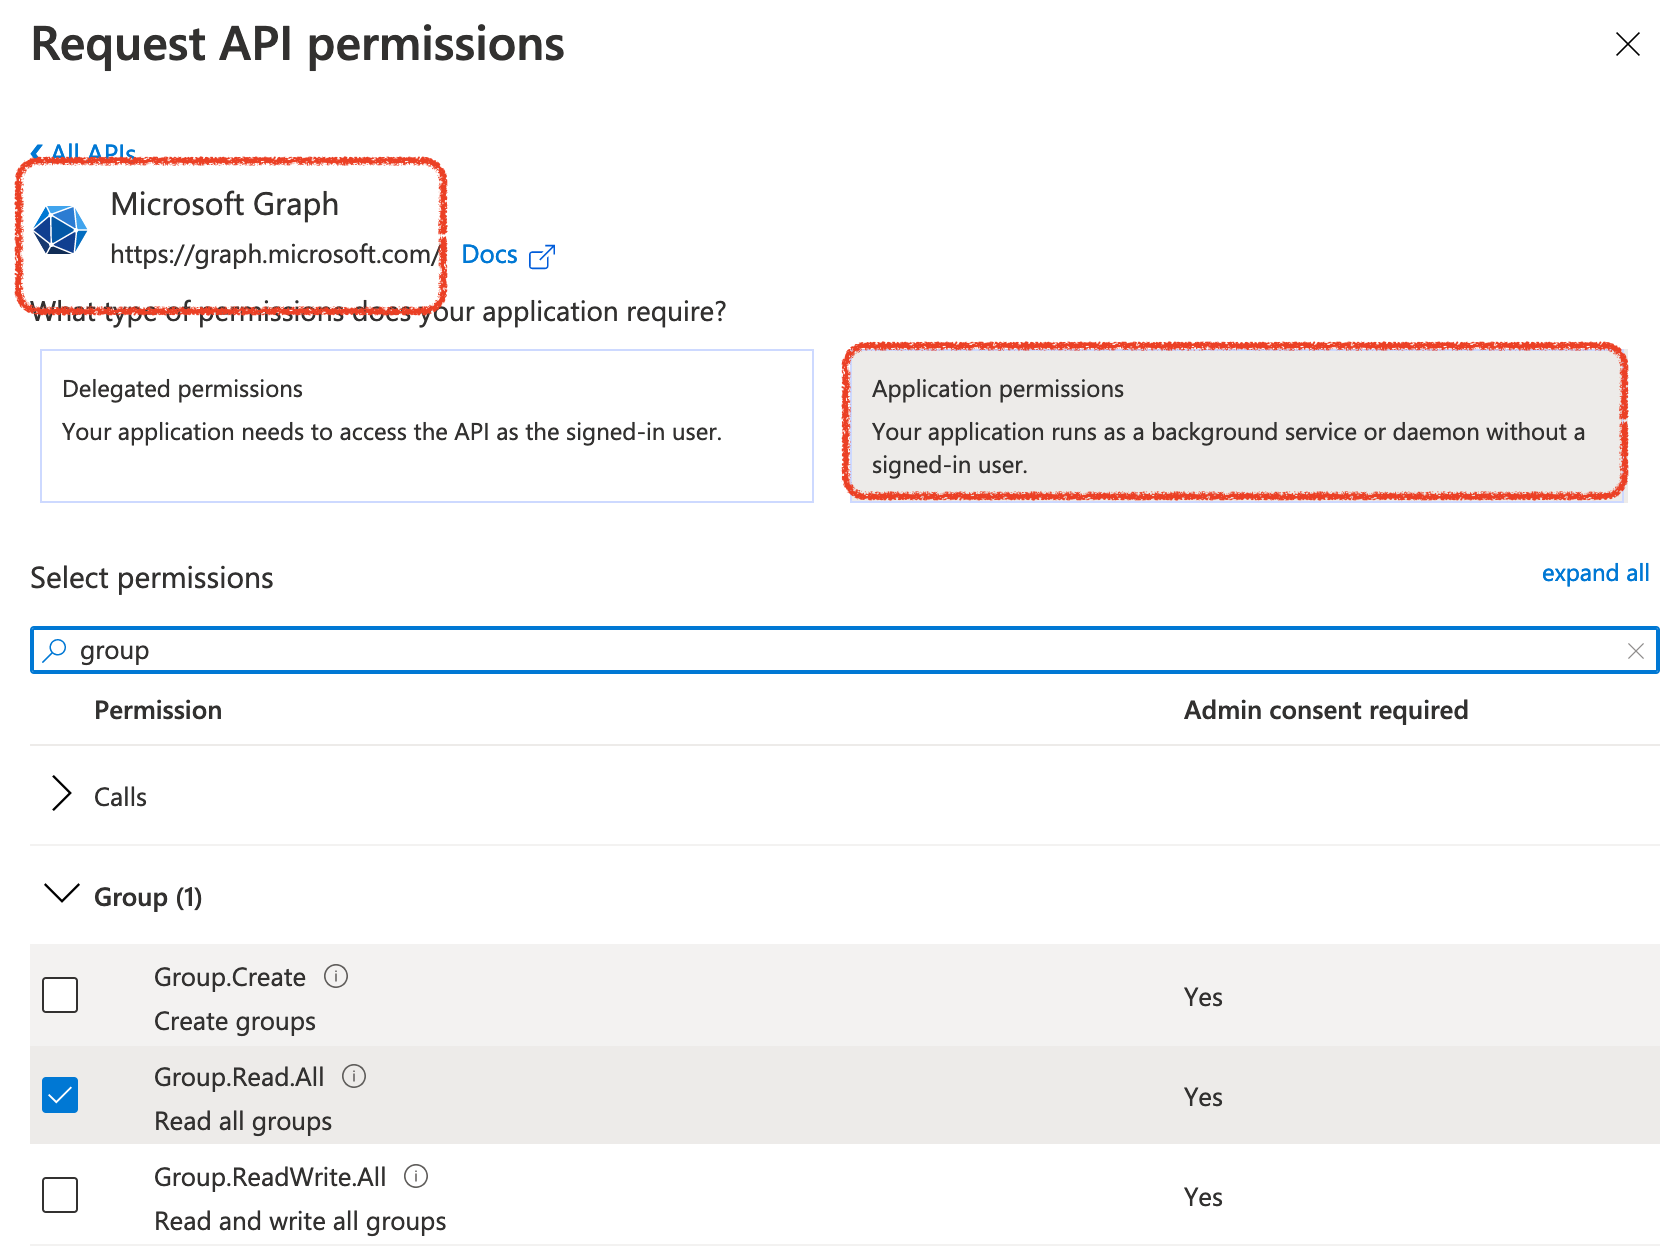The width and height of the screenshot is (1674, 1252).
Task: Click the Docs external link icon
Action: pyautogui.click(x=541, y=256)
